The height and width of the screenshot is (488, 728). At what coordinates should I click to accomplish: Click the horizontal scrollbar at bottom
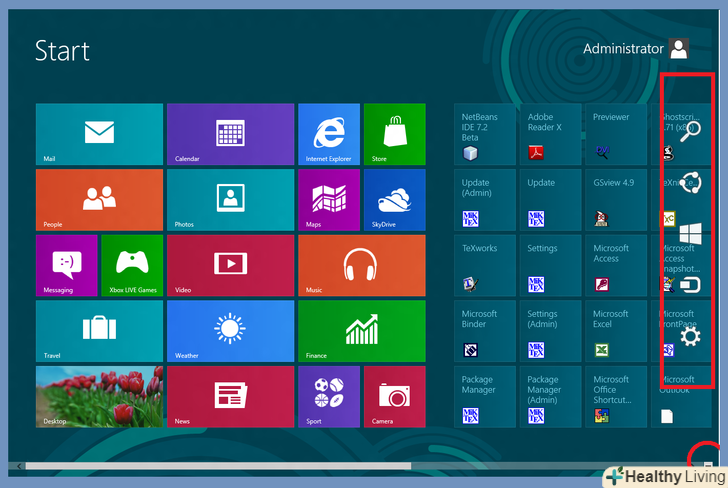217,465
